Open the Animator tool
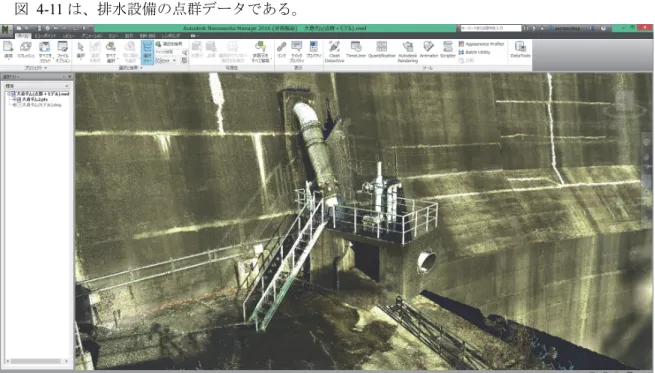The width and height of the screenshot is (655, 373). [429, 49]
